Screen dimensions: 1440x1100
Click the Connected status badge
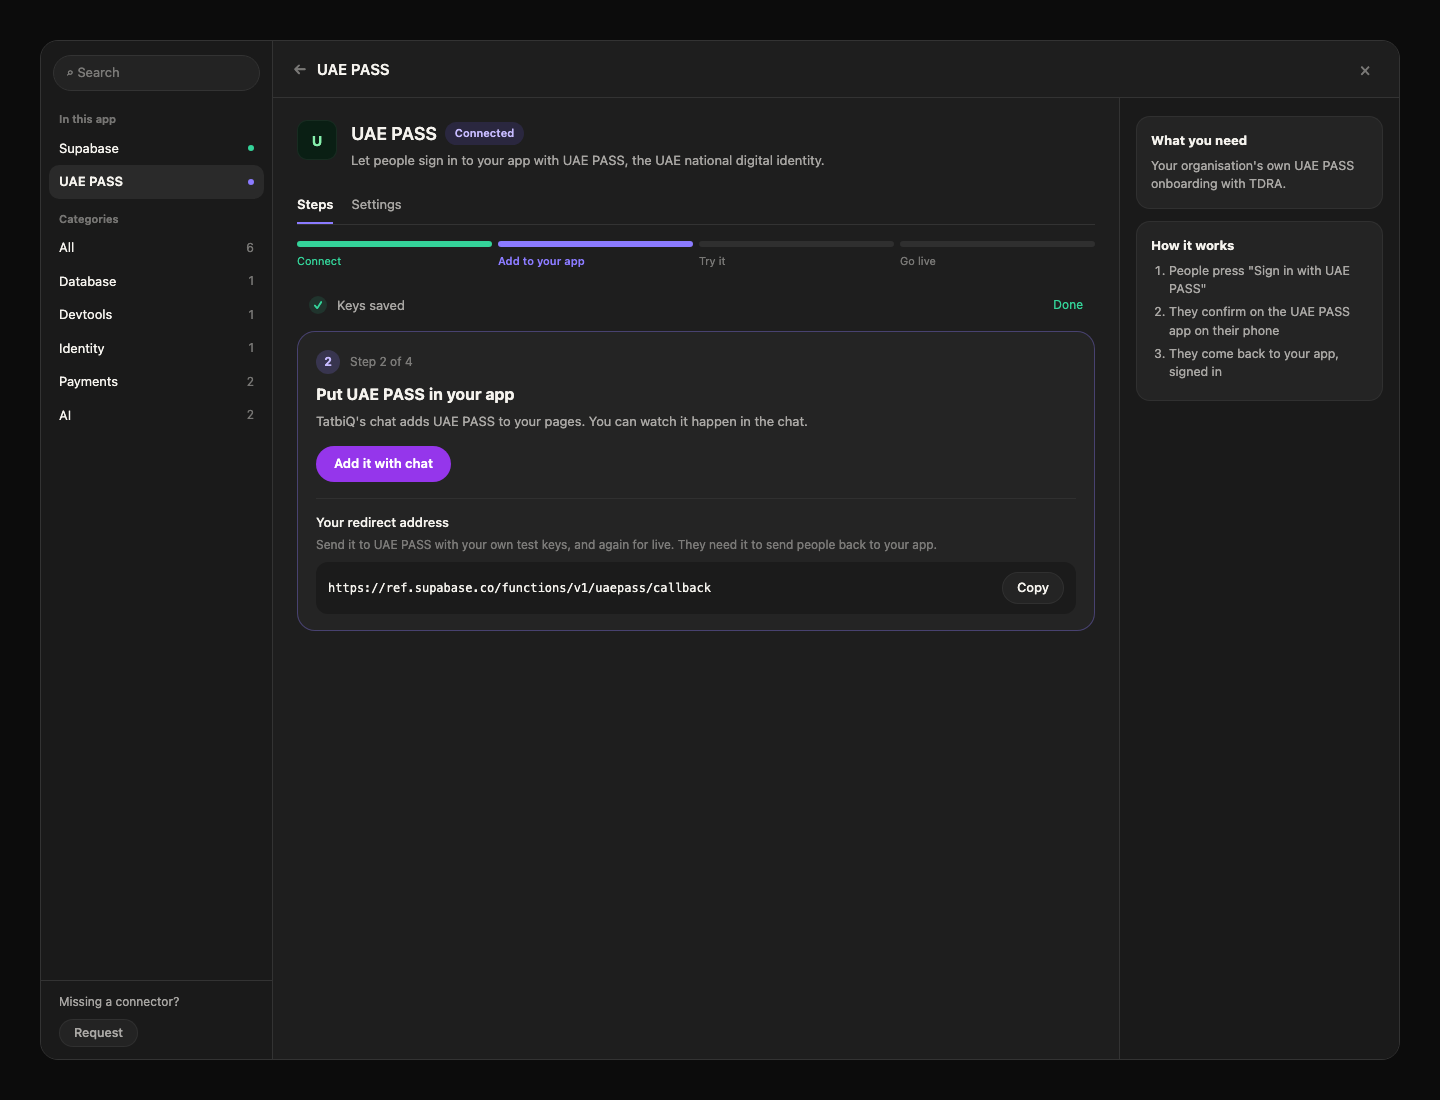[x=484, y=133]
